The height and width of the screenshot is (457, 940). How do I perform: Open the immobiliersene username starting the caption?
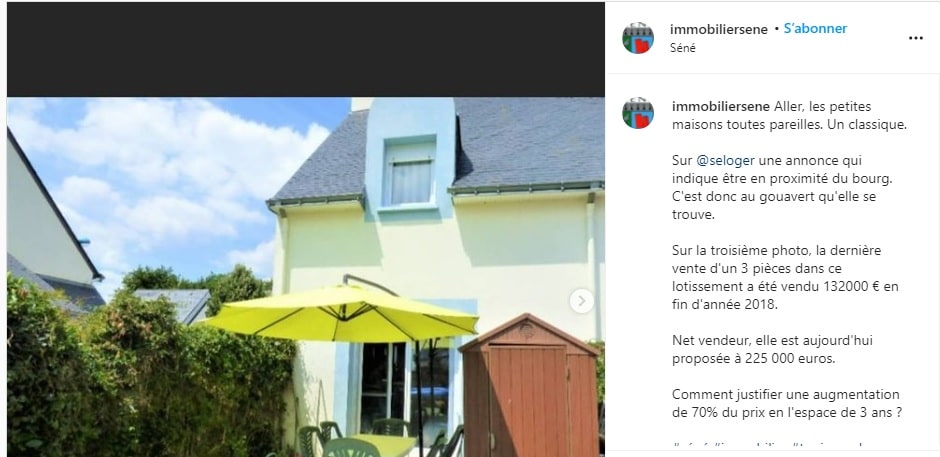(x=721, y=107)
